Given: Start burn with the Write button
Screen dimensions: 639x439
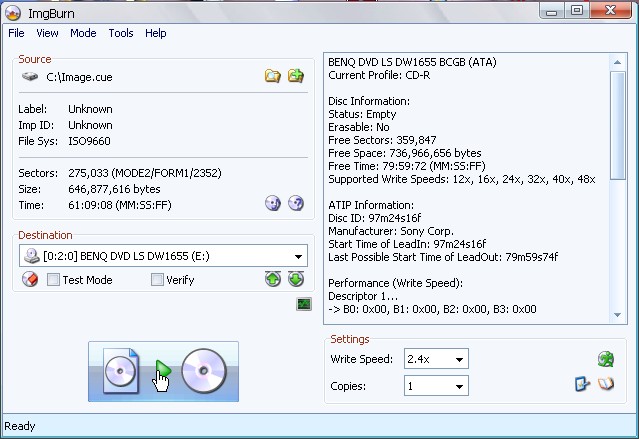Looking at the screenshot, I should 163,371.
